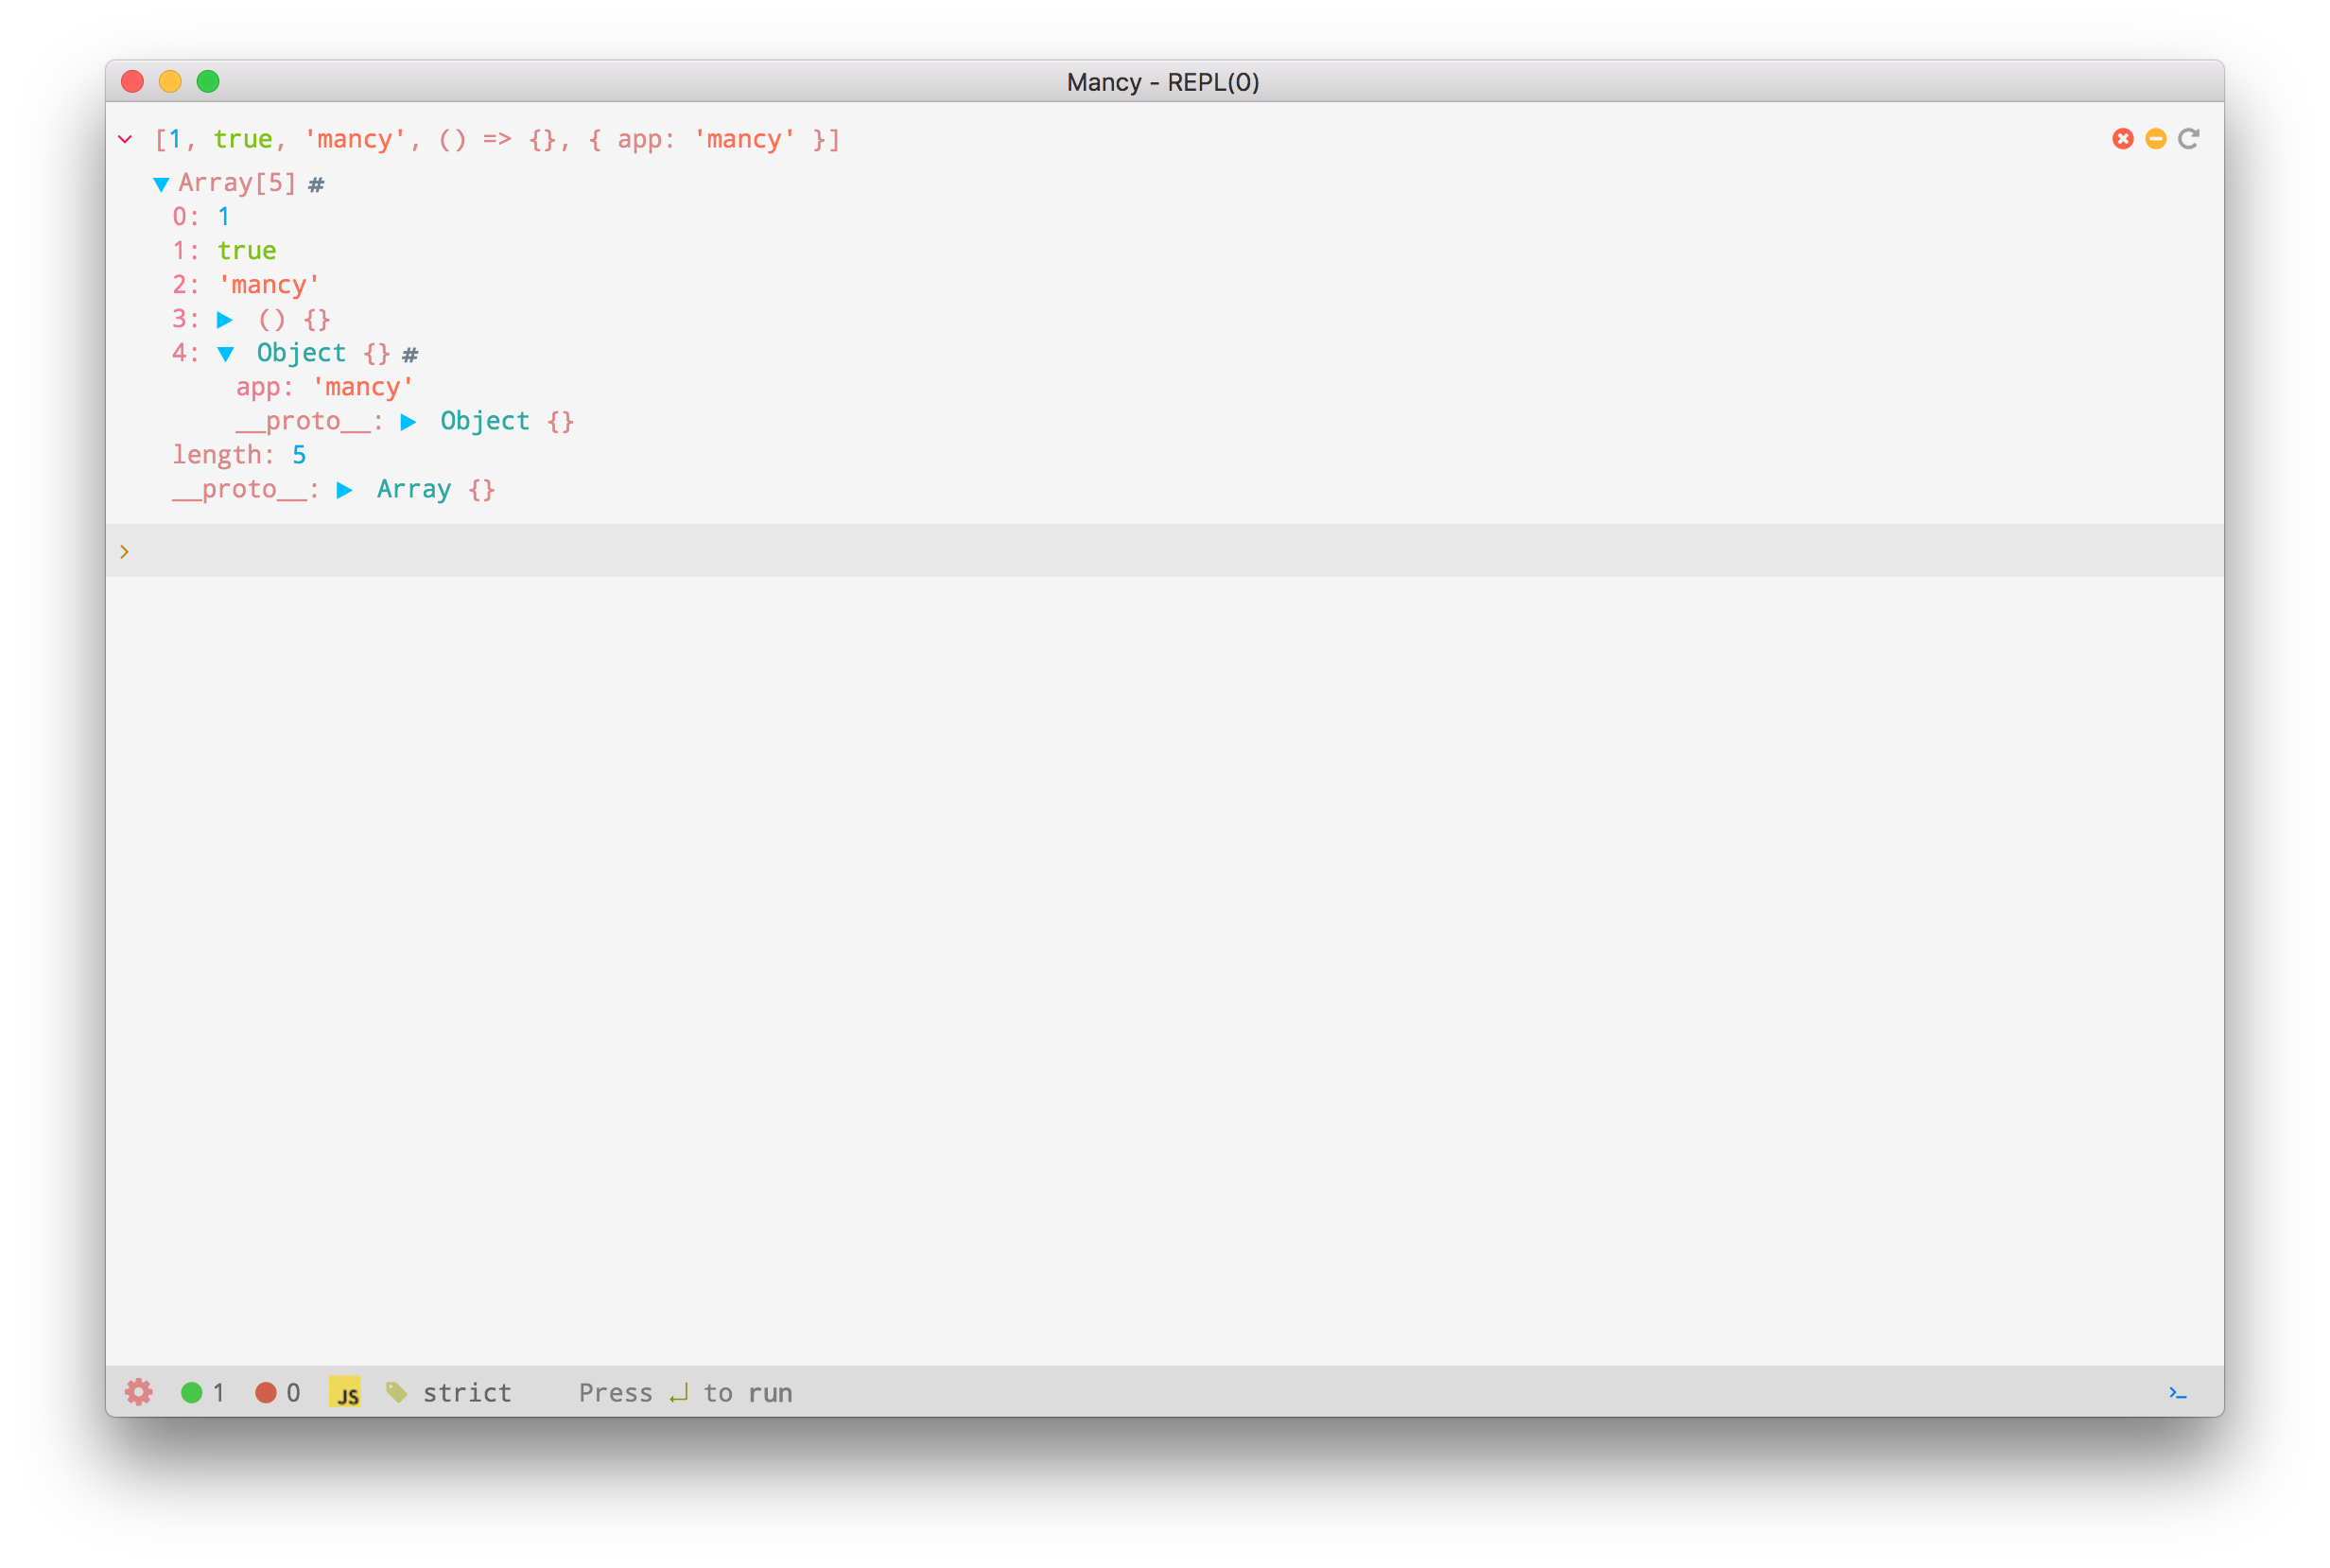This screenshot has width=2330, height=1568.
Task: Click the reload entry icon
Action: pos(2188,139)
